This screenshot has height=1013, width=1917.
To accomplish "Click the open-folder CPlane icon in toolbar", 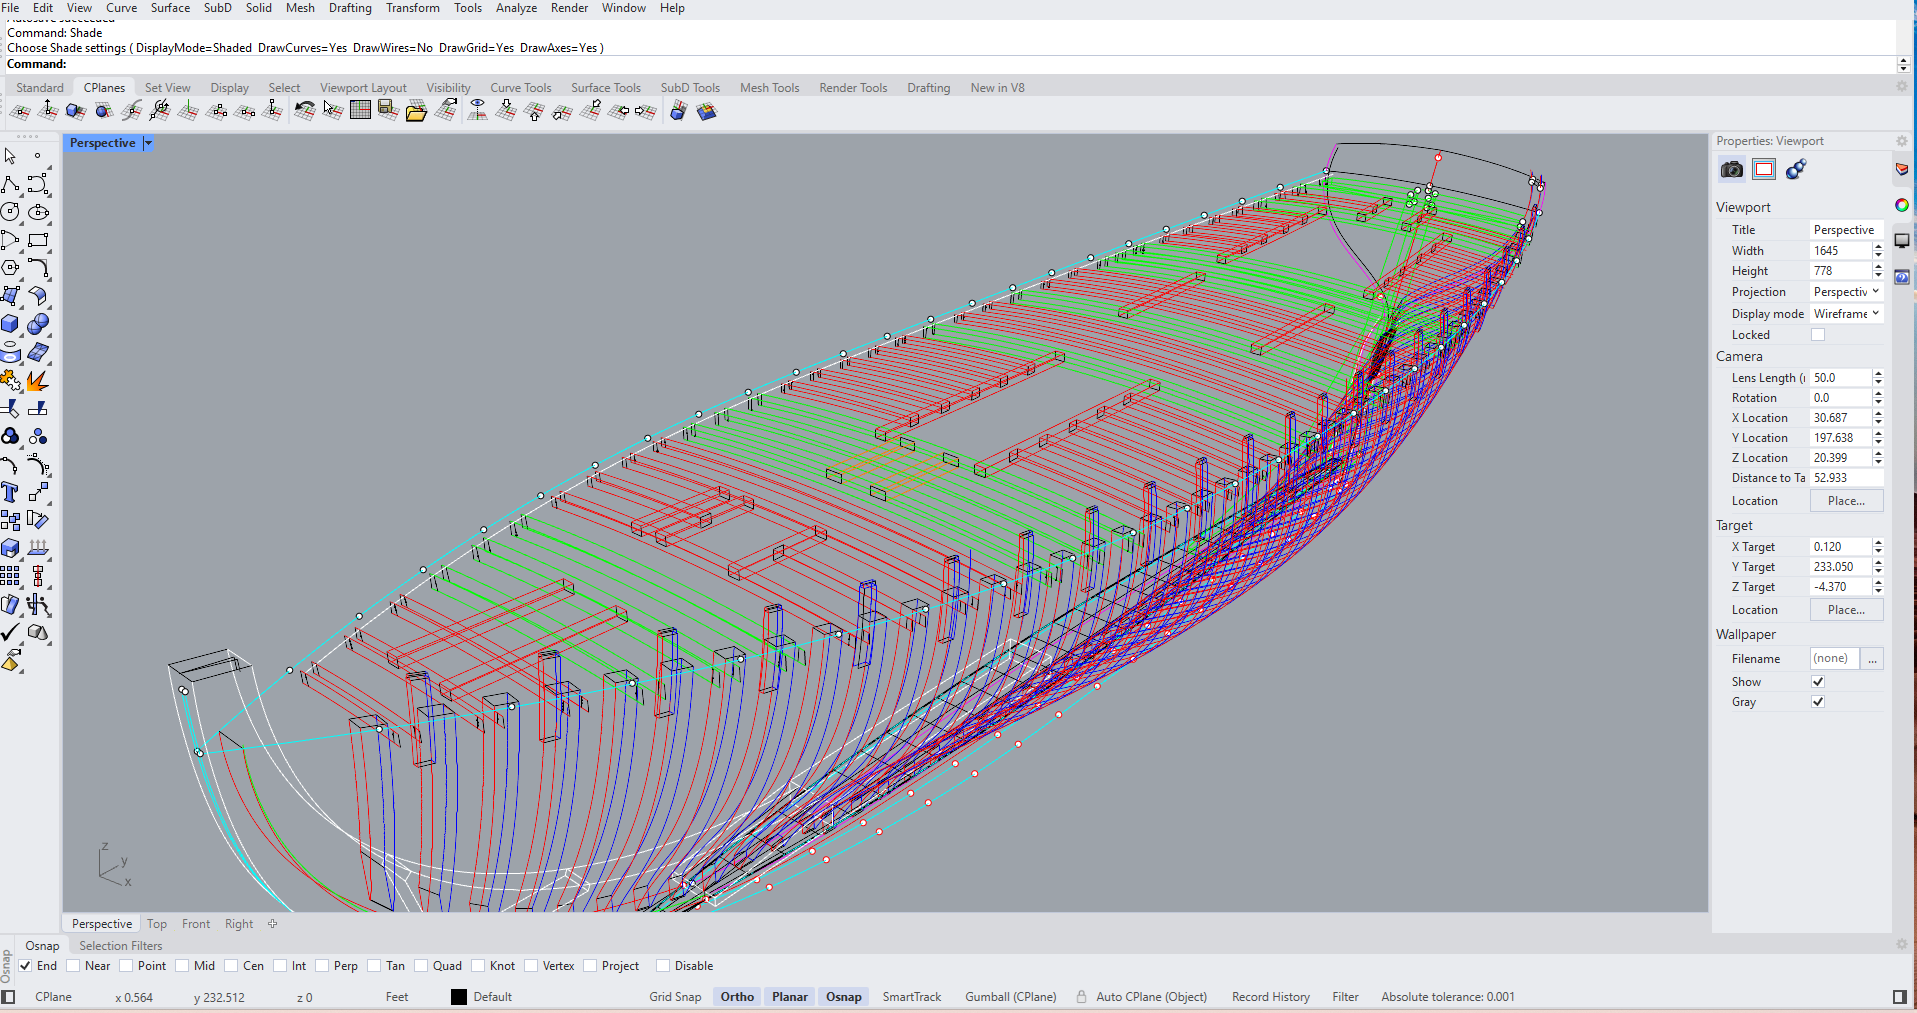I will coord(416,111).
